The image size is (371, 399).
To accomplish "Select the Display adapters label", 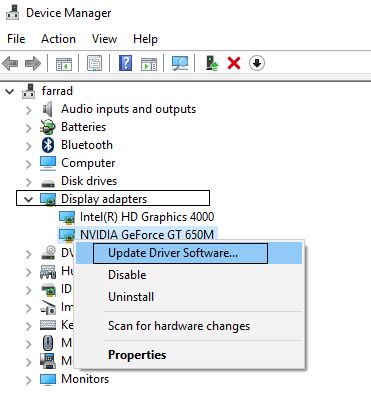I will 104,199.
